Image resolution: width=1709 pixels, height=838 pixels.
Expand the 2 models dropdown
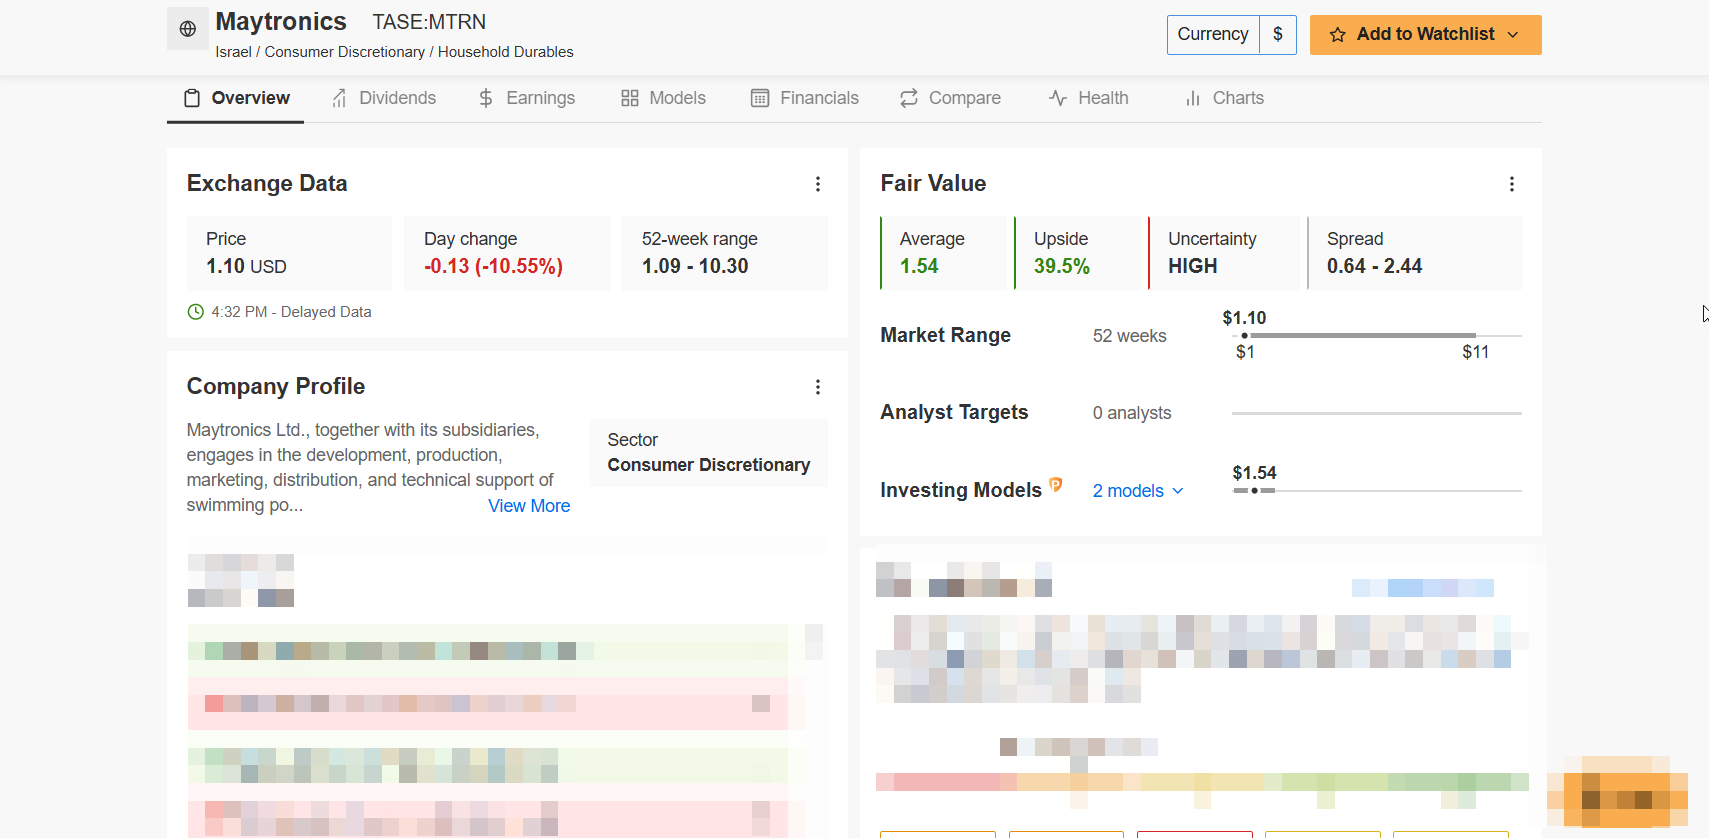1138,491
